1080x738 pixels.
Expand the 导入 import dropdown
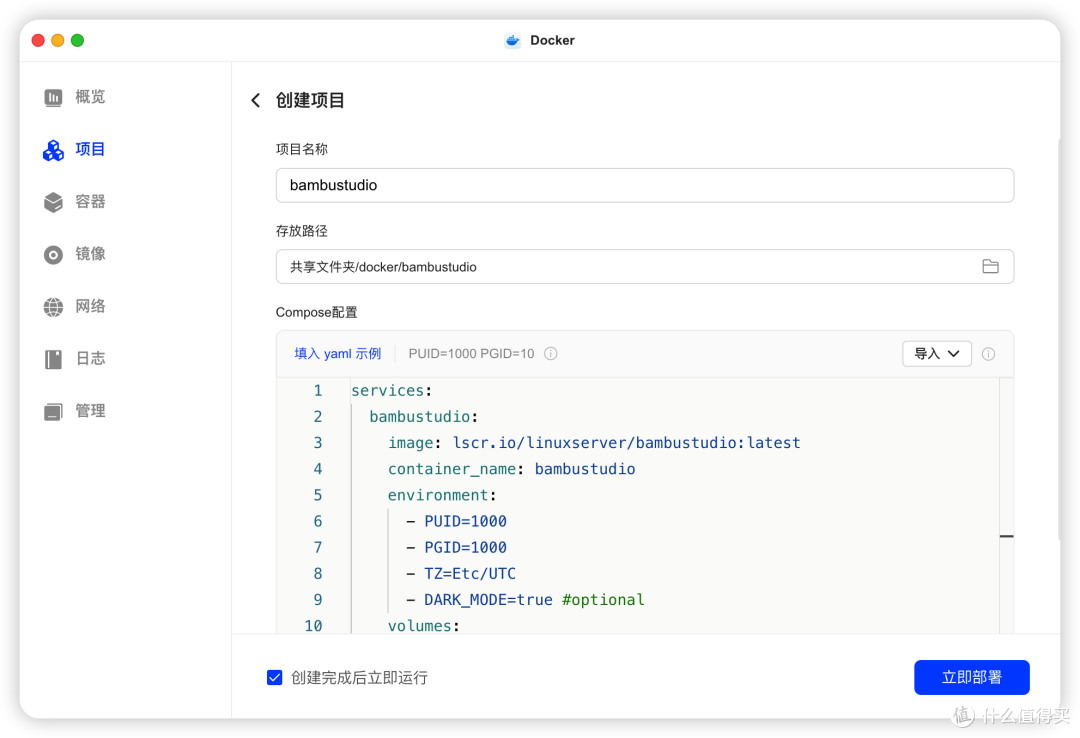pos(936,353)
